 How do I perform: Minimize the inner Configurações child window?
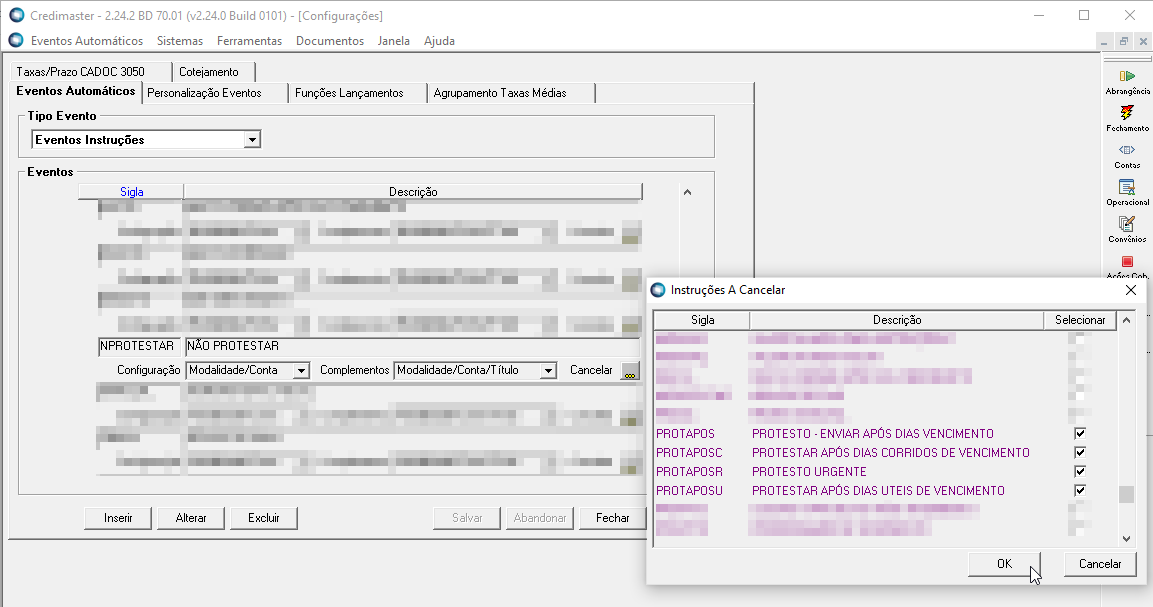pyautogui.click(x=1104, y=41)
